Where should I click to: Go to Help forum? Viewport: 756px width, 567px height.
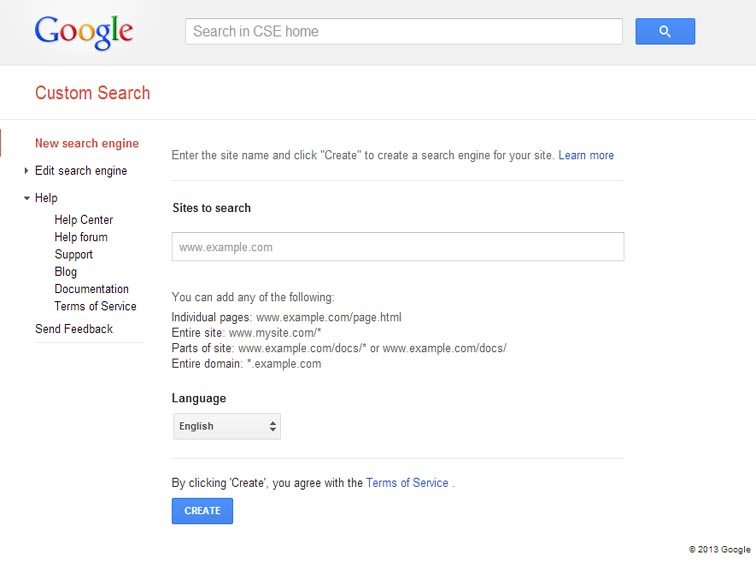[x=81, y=237]
